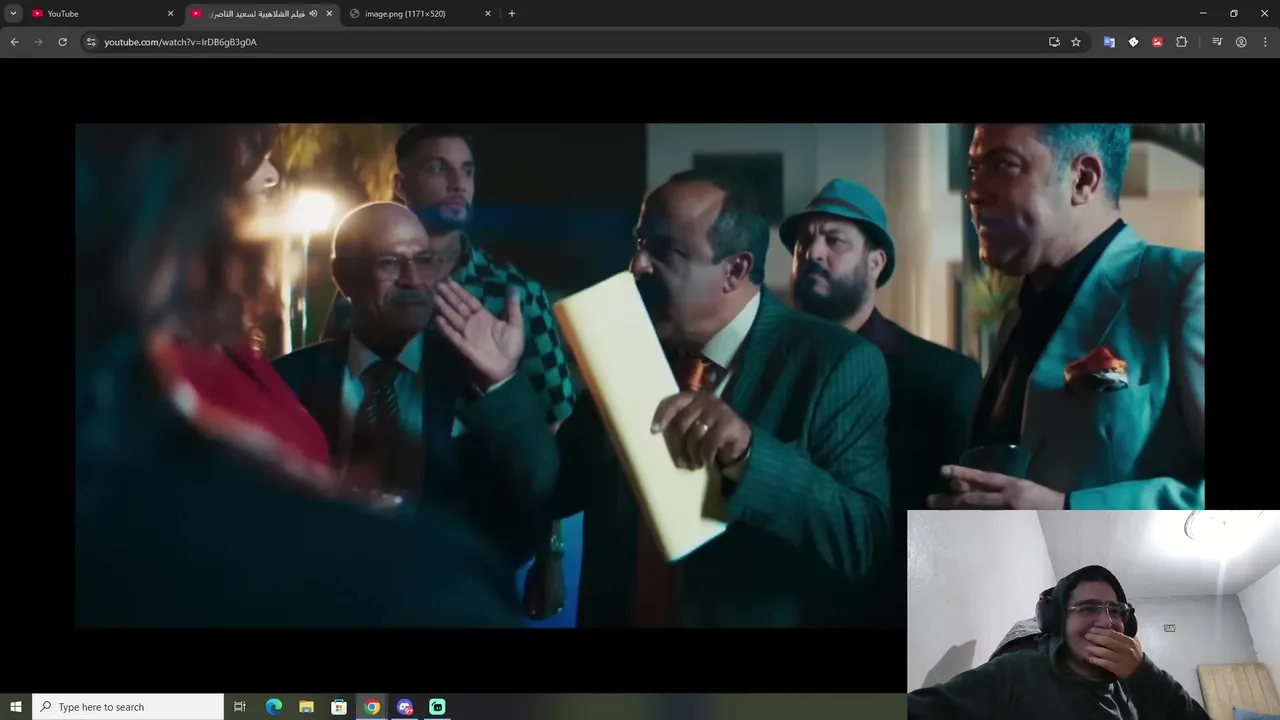Click the Type here to search box
Viewport: 1280px width, 720px height.
tap(128, 707)
